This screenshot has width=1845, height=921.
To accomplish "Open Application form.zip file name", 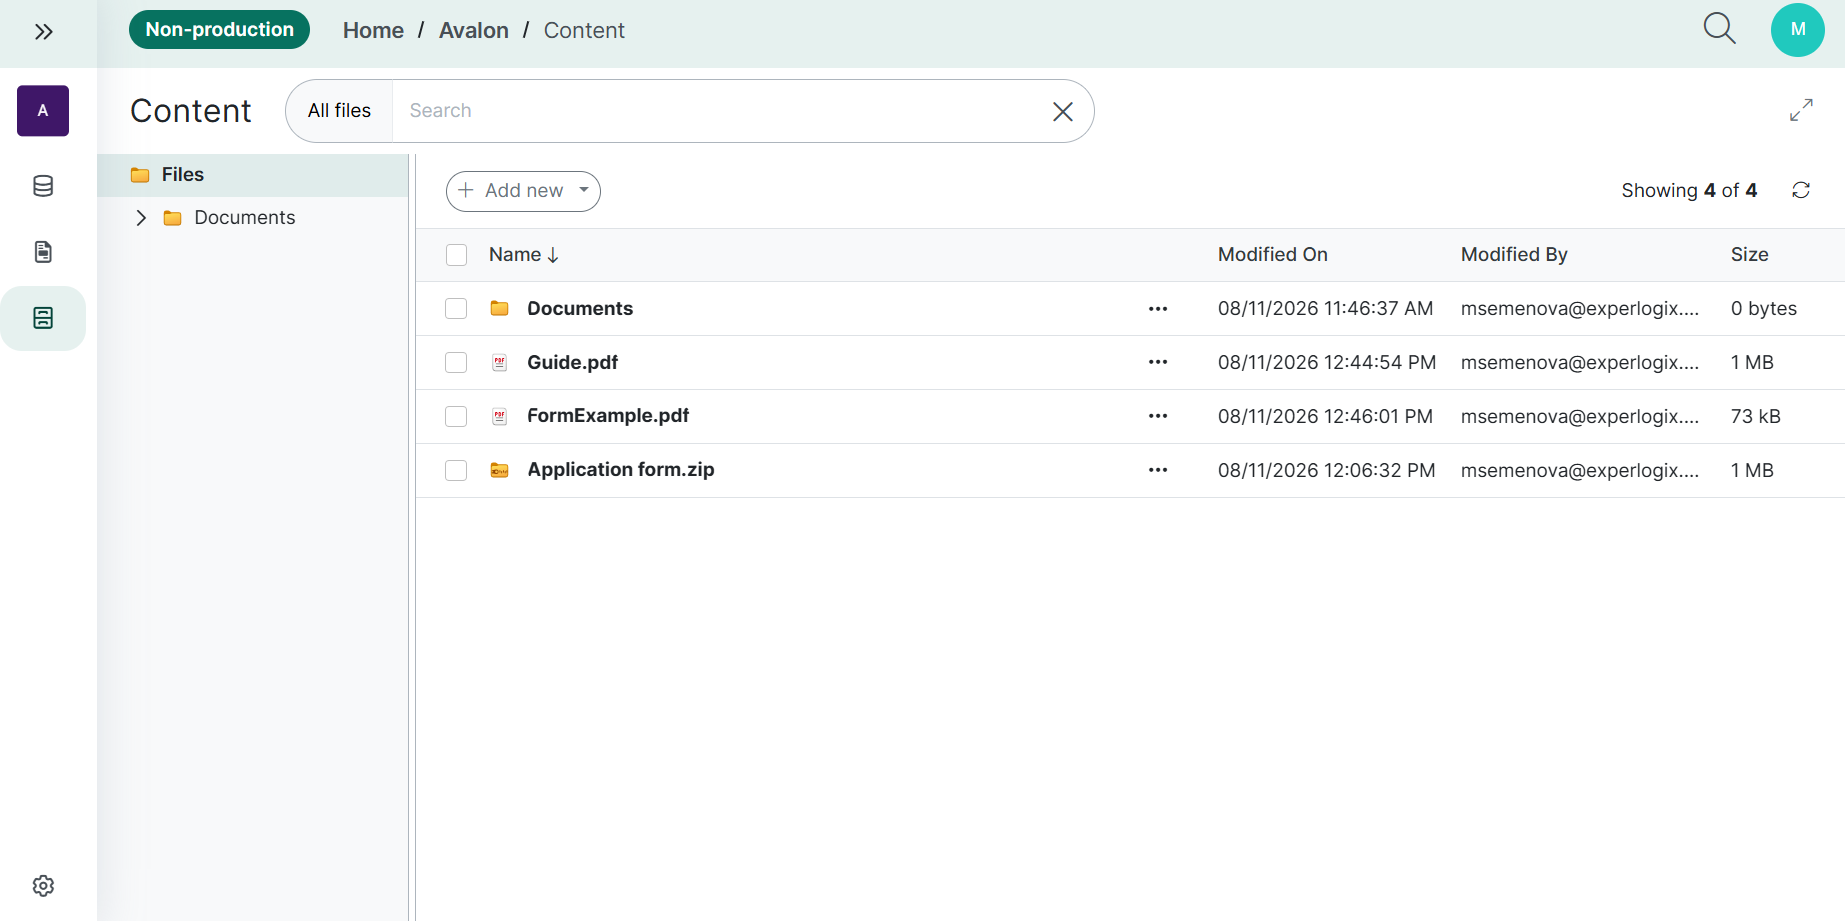I will (621, 470).
